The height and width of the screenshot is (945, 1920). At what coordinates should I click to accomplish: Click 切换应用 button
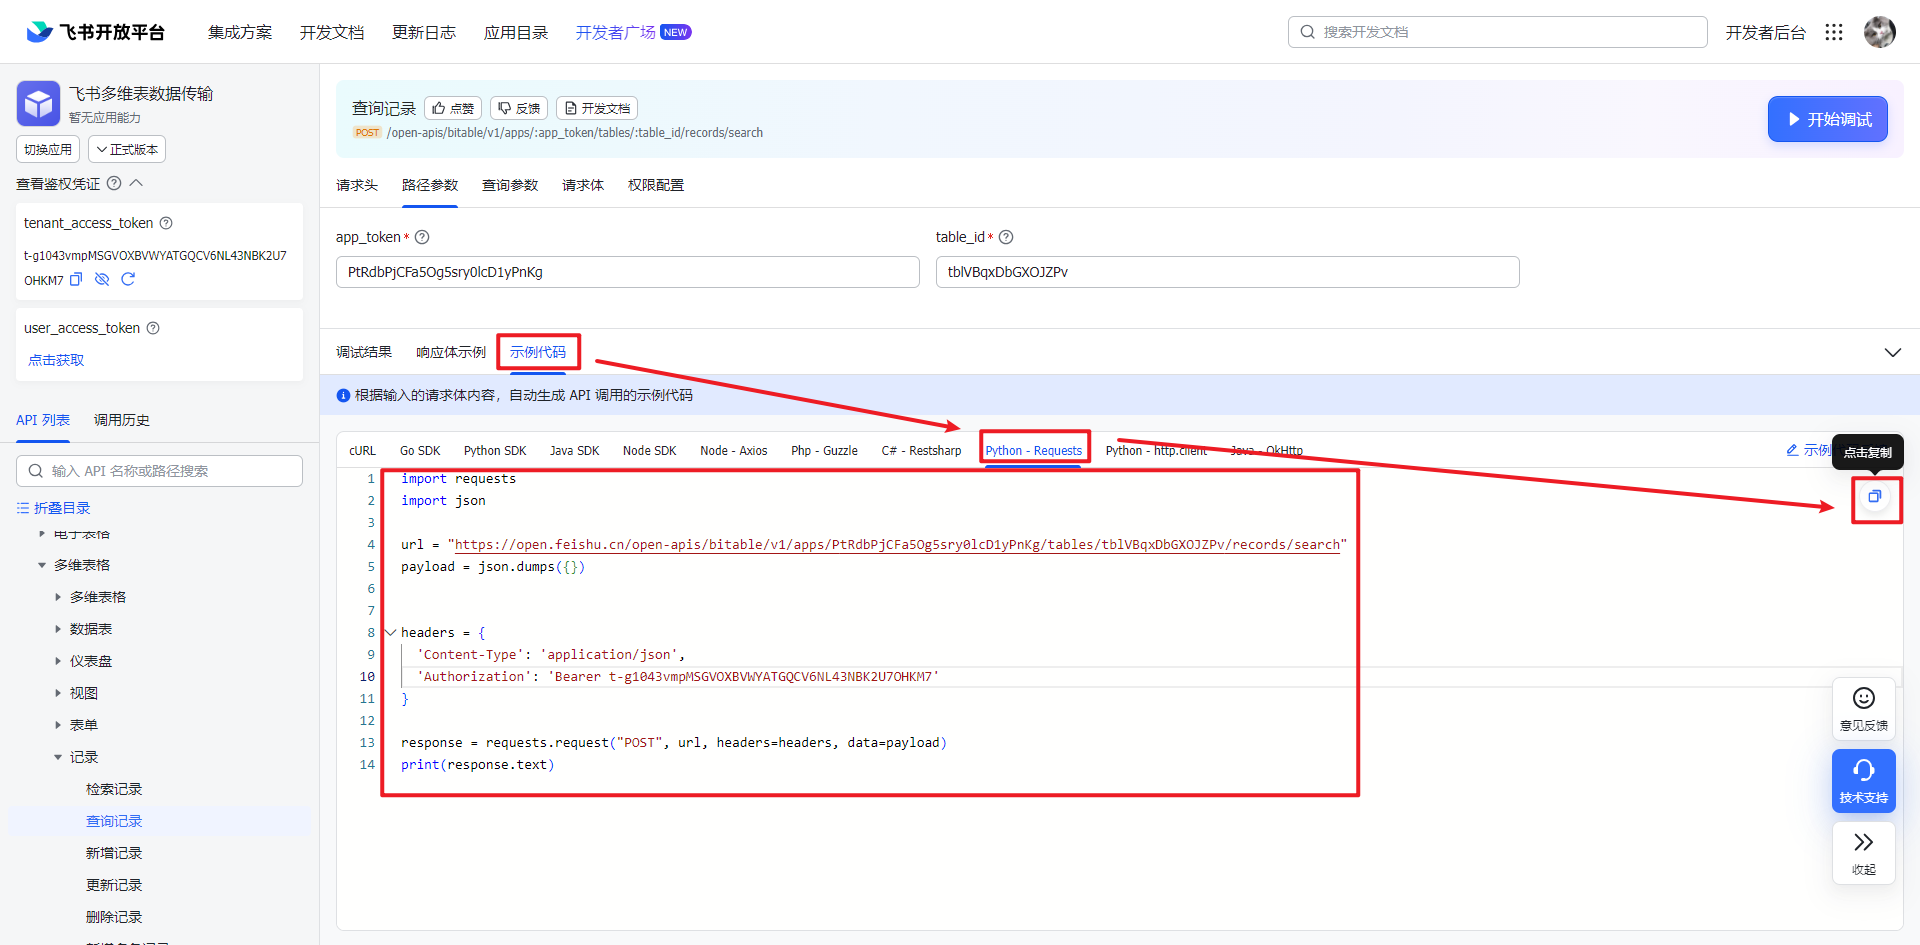pos(48,149)
